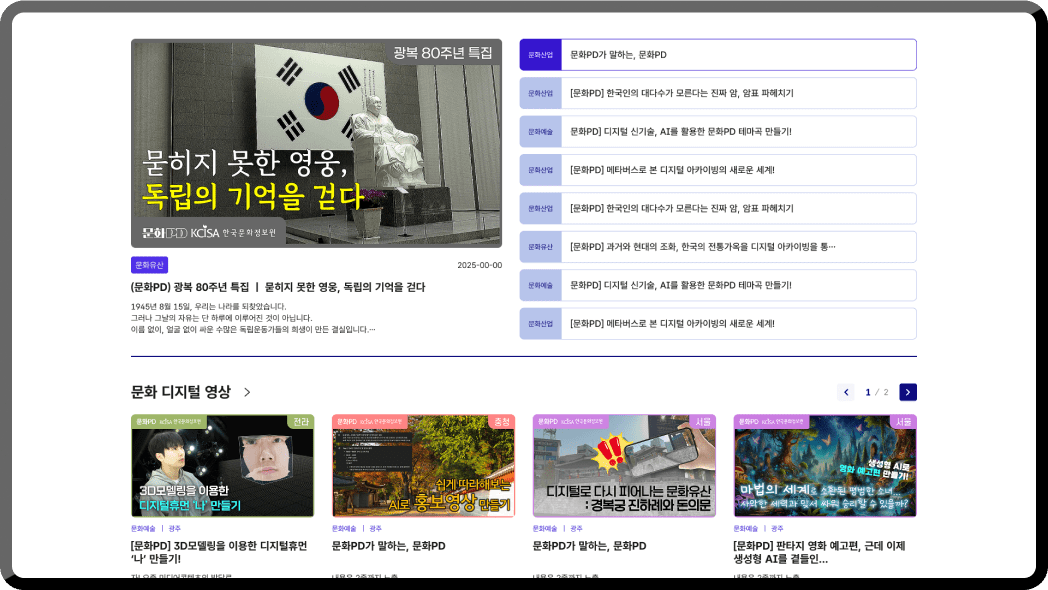Click the description starting 1945년 8월 15일
1048x590 pixels.
point(253,318)
